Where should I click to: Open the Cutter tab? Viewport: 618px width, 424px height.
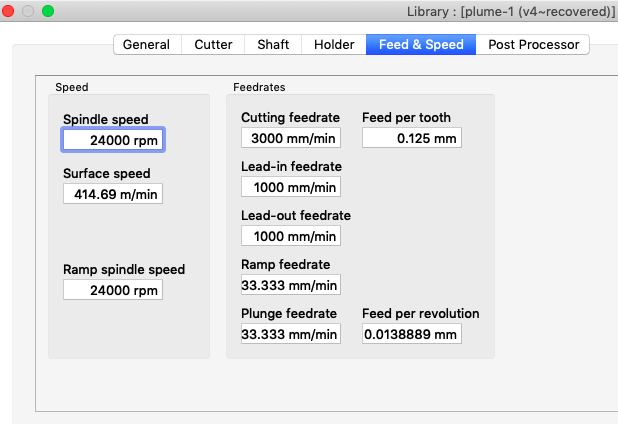click(213, 45)
